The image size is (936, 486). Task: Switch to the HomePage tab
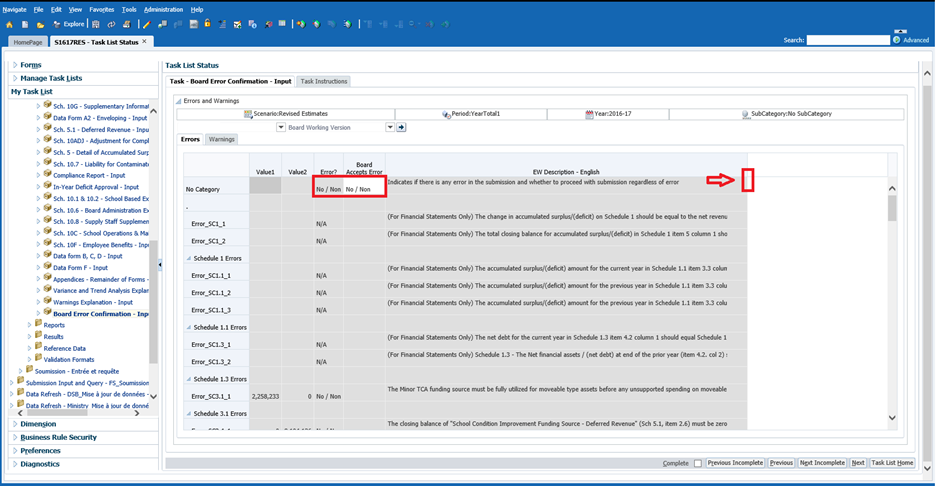point(28,42)
